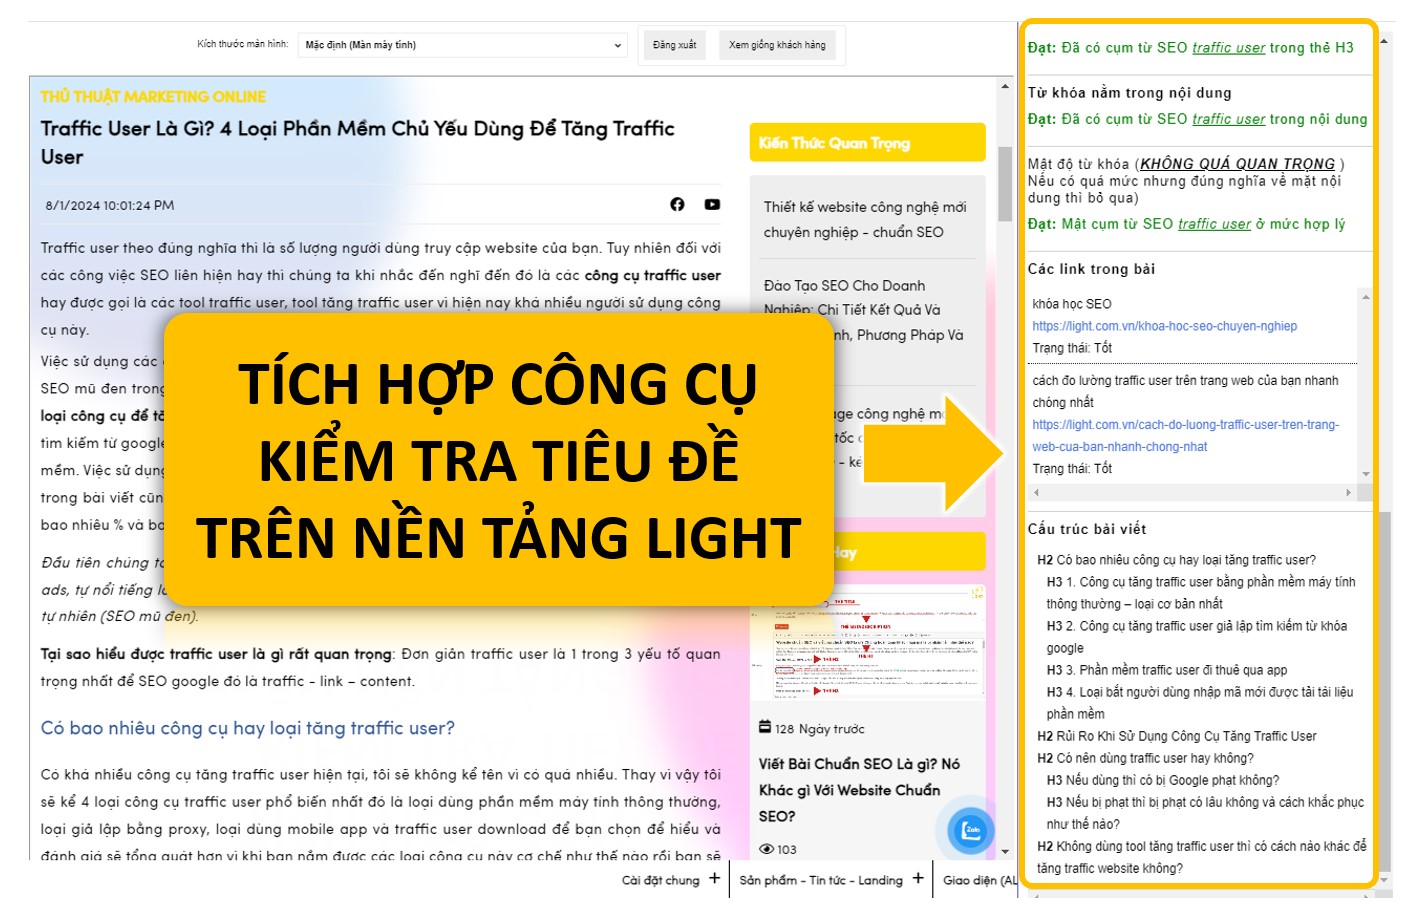Click H3 1. Công cụ tăng traffic user bằng phần mềm

pyautogui.click(x=1201, y=593)
